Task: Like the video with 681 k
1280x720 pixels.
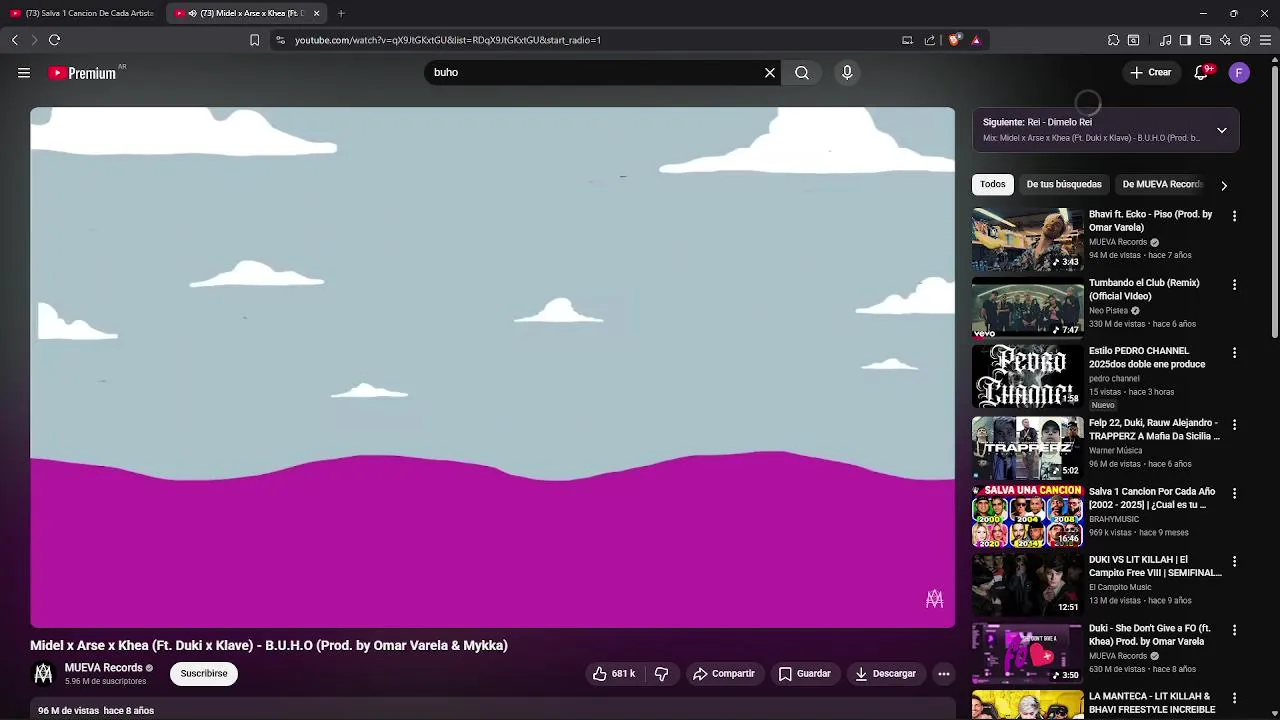Action: tap(613, 674)
